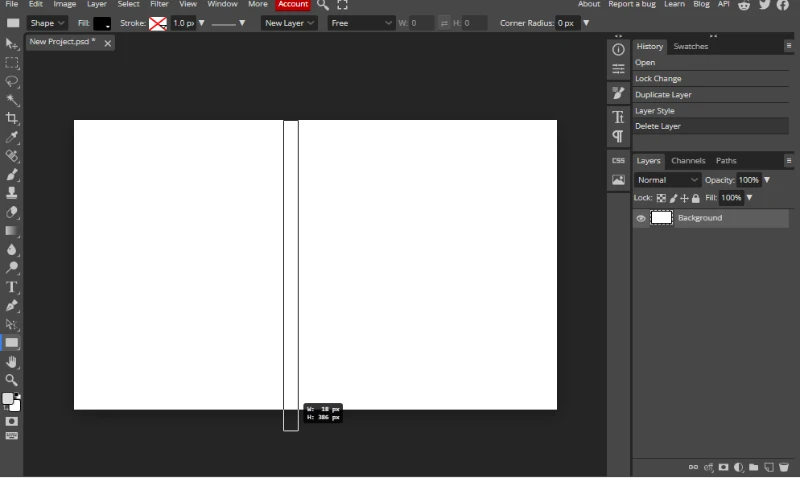Select the Lasso tool
The height and width of the screenshot is (478, 800).
(11, 82)
